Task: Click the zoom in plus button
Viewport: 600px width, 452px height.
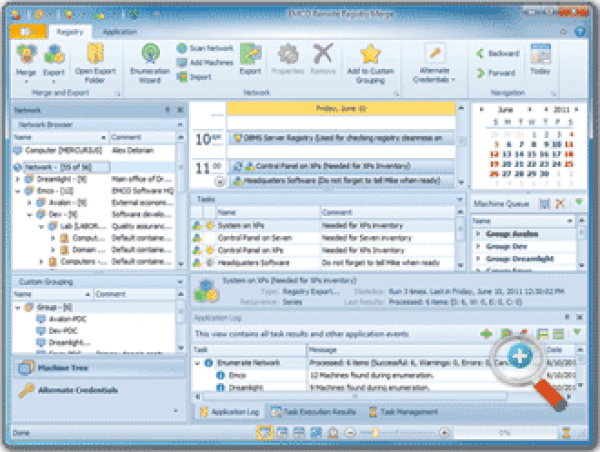Action: [x=444, y=433]
